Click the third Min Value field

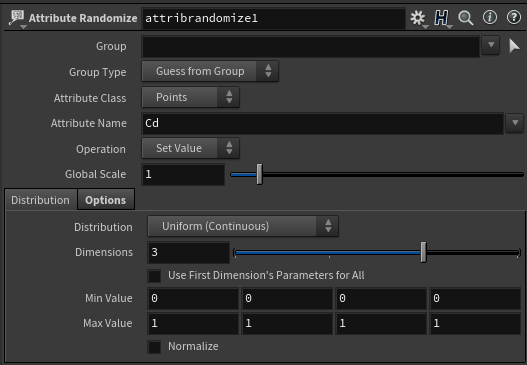[381, 298]
